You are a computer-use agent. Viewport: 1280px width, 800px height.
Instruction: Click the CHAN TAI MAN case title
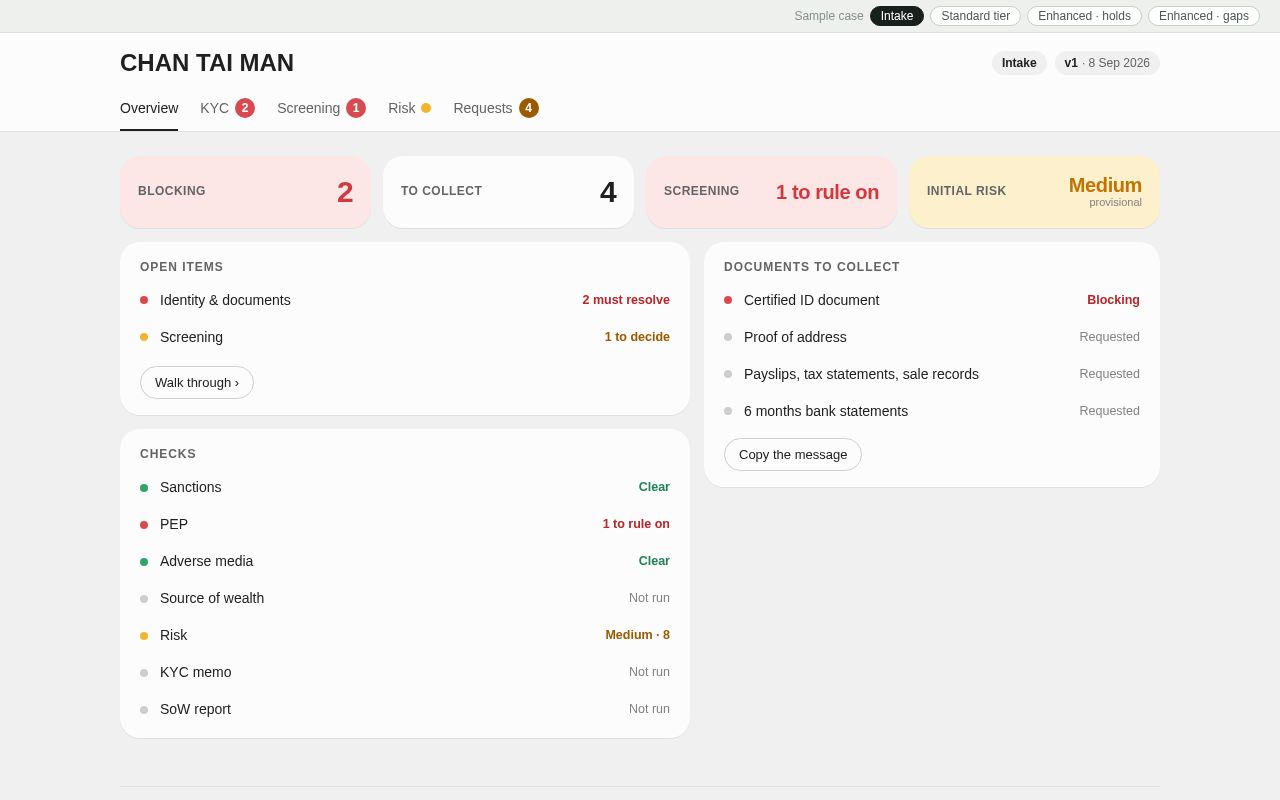(207, 63)
